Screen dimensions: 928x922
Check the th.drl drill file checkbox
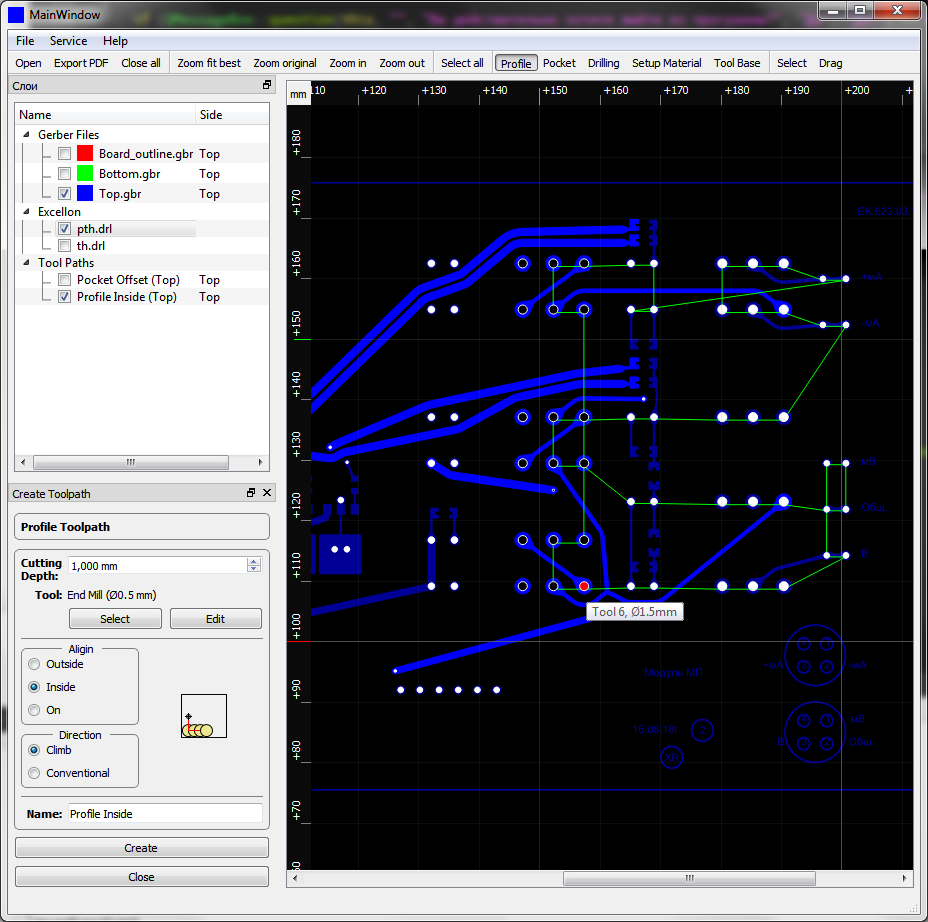pyautogui.click(x=65, y=246)
